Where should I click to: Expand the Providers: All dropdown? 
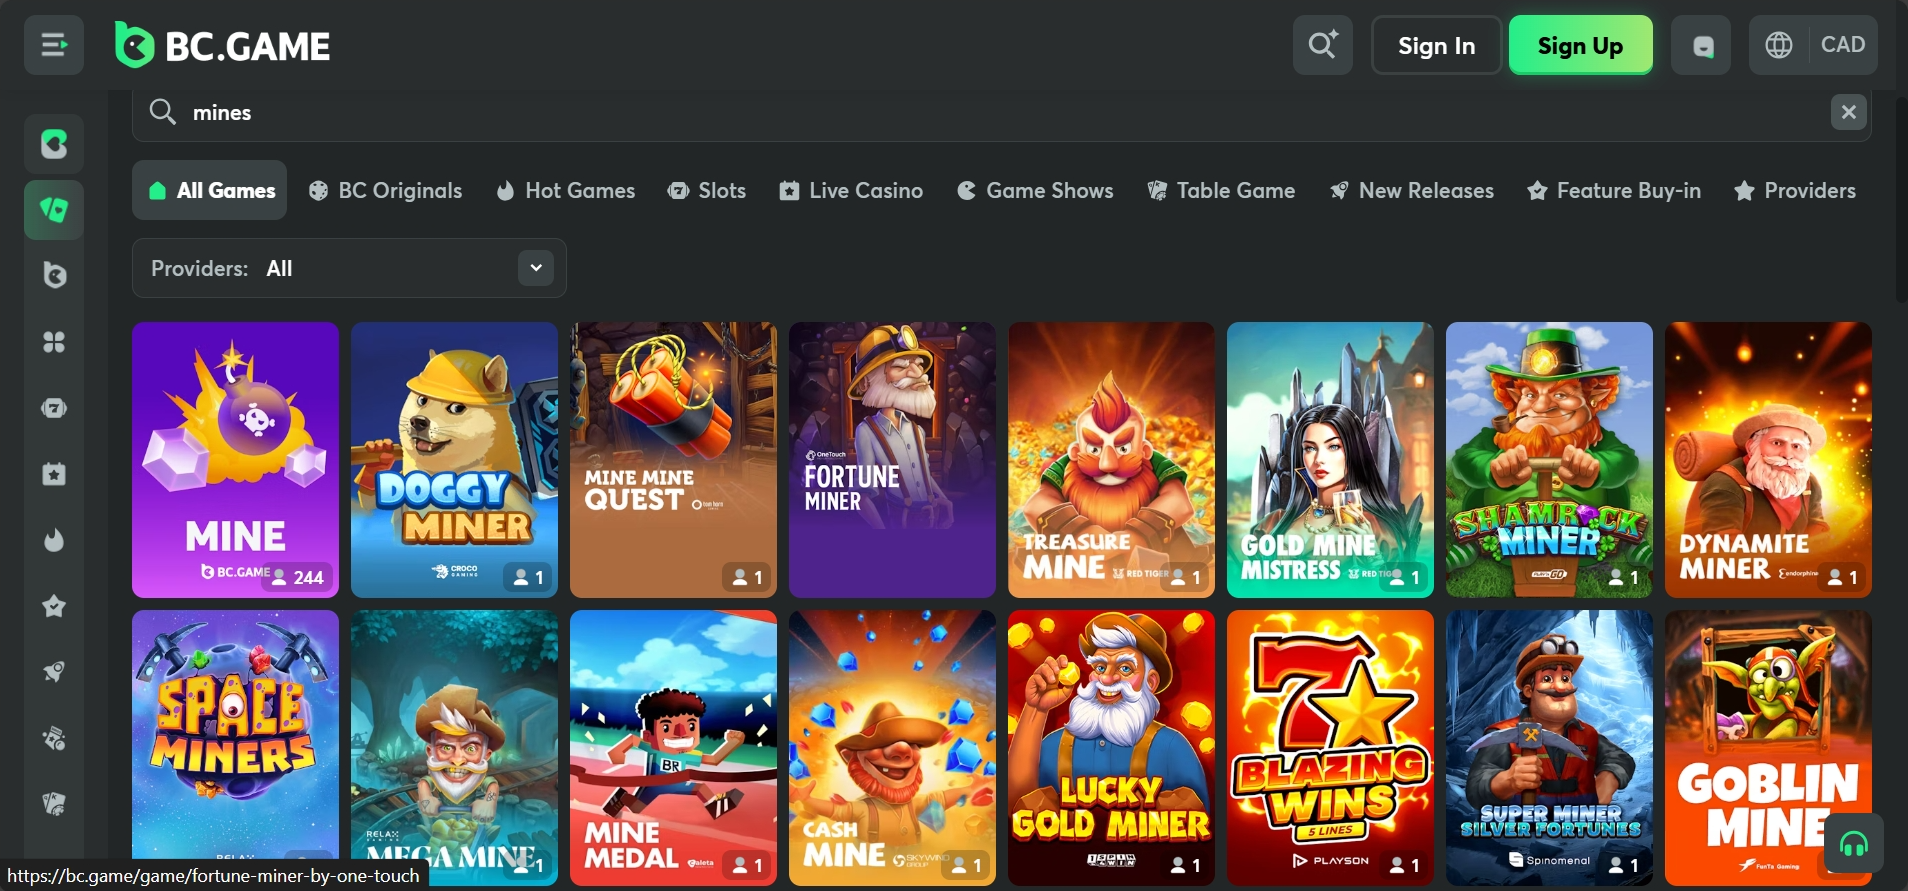pyautogui.click(x=349, y=268)
